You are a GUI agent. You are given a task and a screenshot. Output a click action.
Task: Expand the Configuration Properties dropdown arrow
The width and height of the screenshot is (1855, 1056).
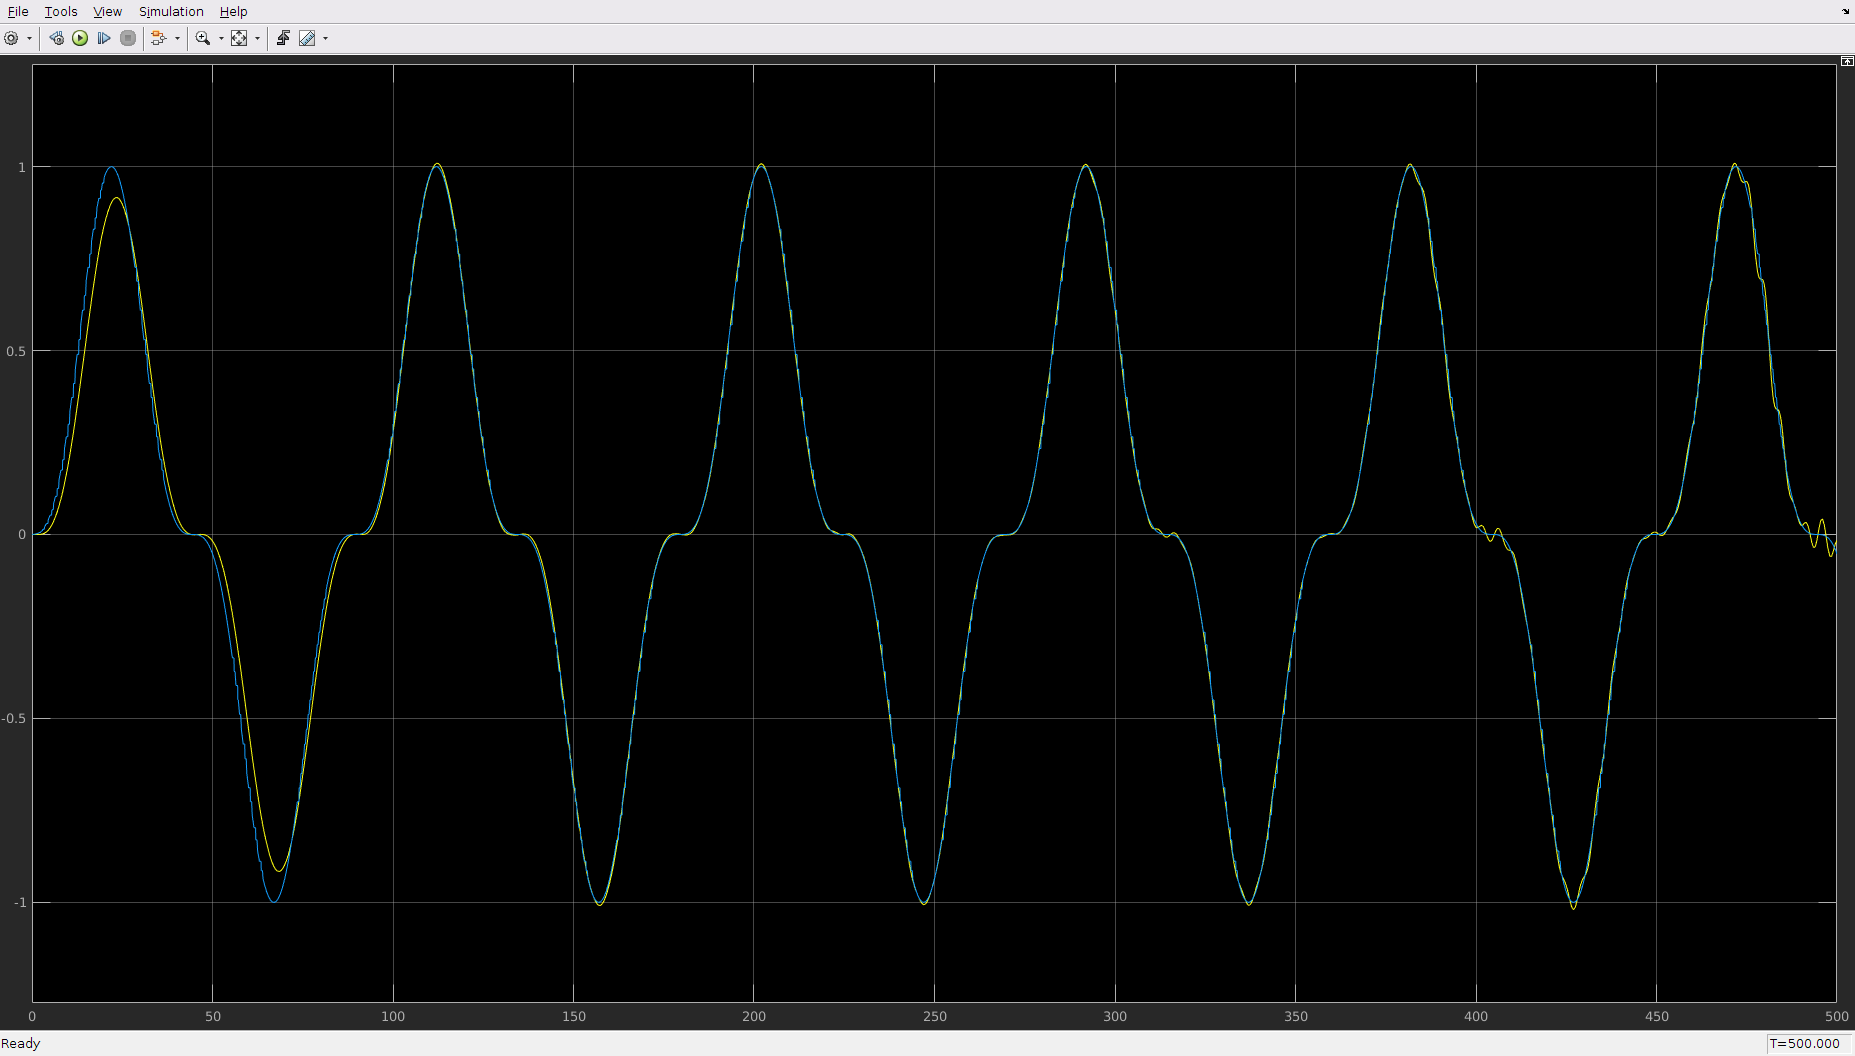(29, 38)
